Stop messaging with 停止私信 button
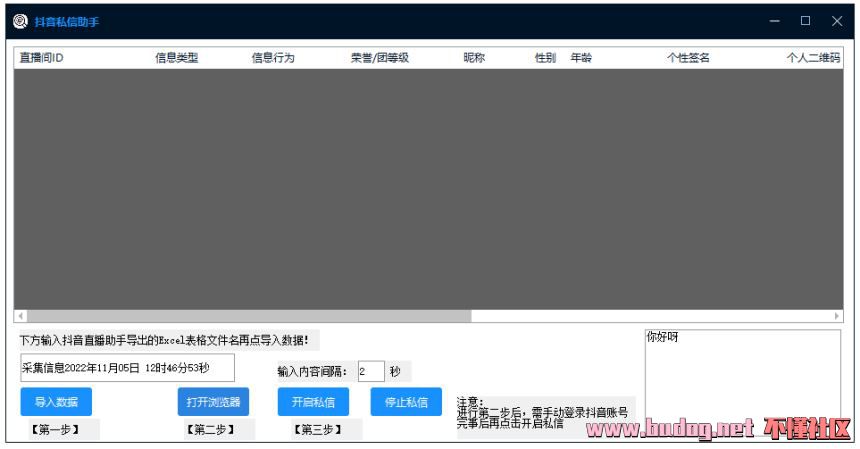 pos(406,402)
